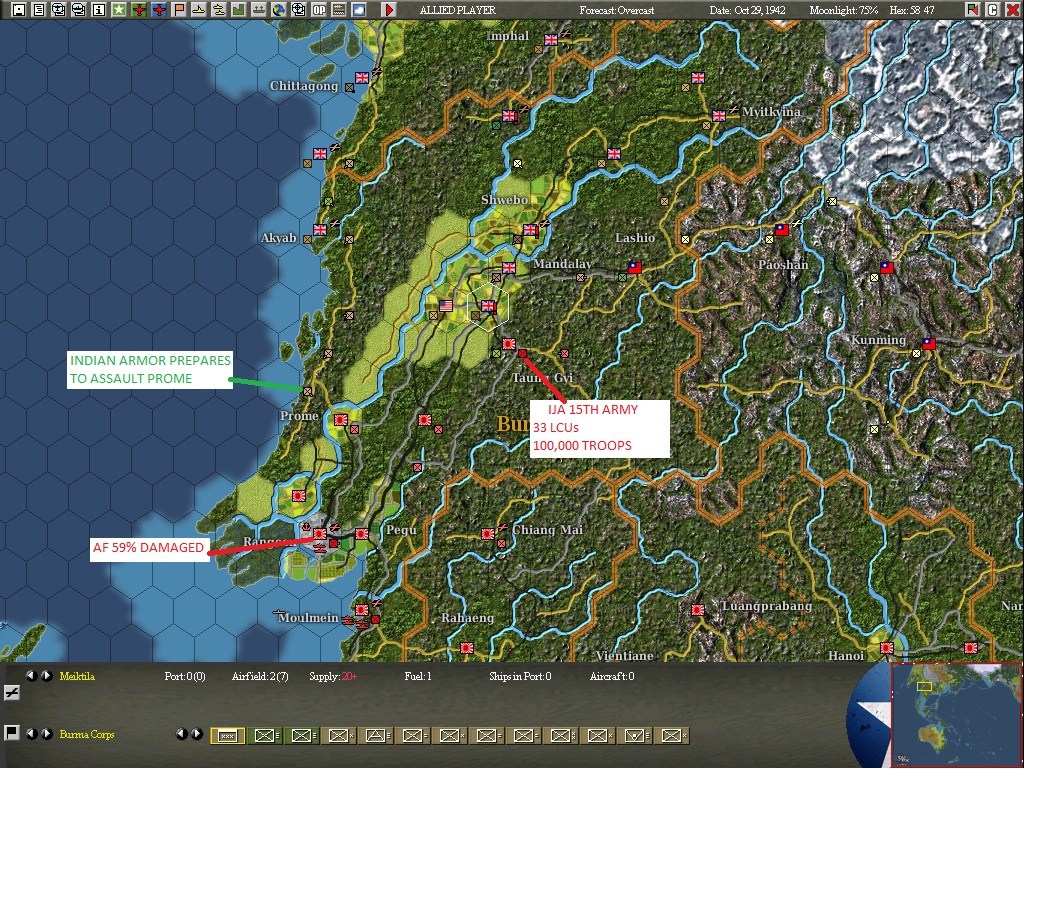Screen dimensions: 1061x898
Task: Click the 'Port: 0(0)' text
Action: (185, 676)
